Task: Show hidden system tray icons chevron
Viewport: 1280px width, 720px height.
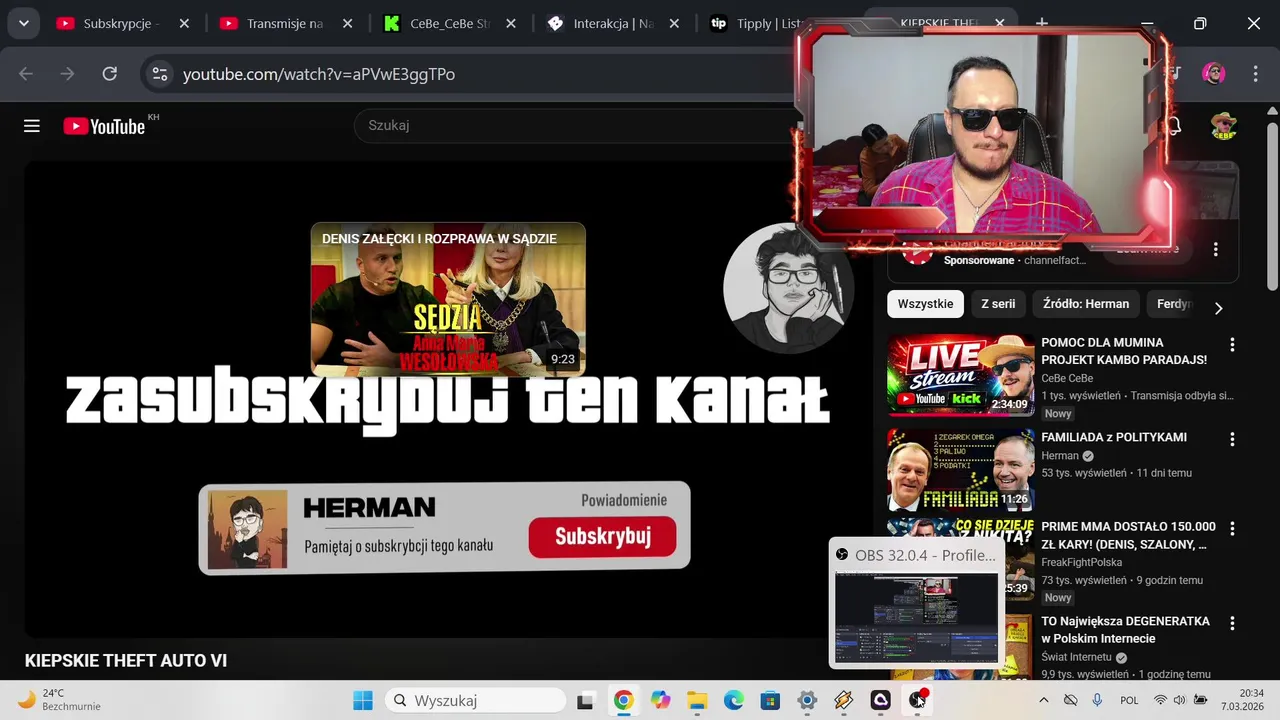Action: click(1044, 700)
